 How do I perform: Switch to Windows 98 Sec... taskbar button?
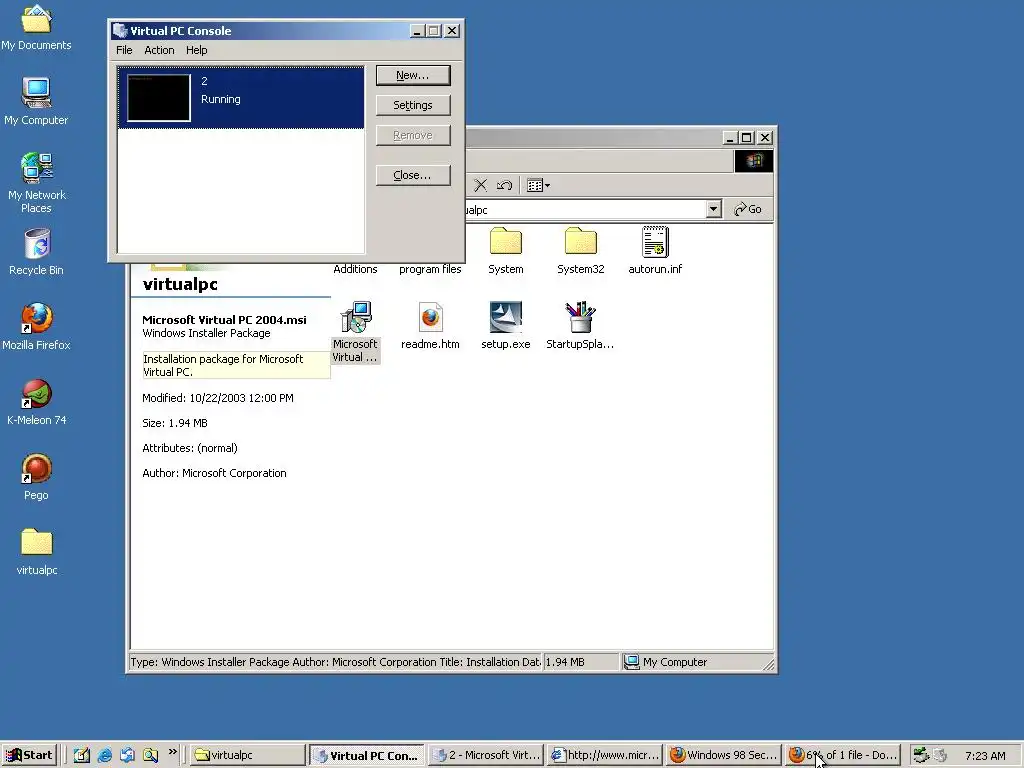724,755
